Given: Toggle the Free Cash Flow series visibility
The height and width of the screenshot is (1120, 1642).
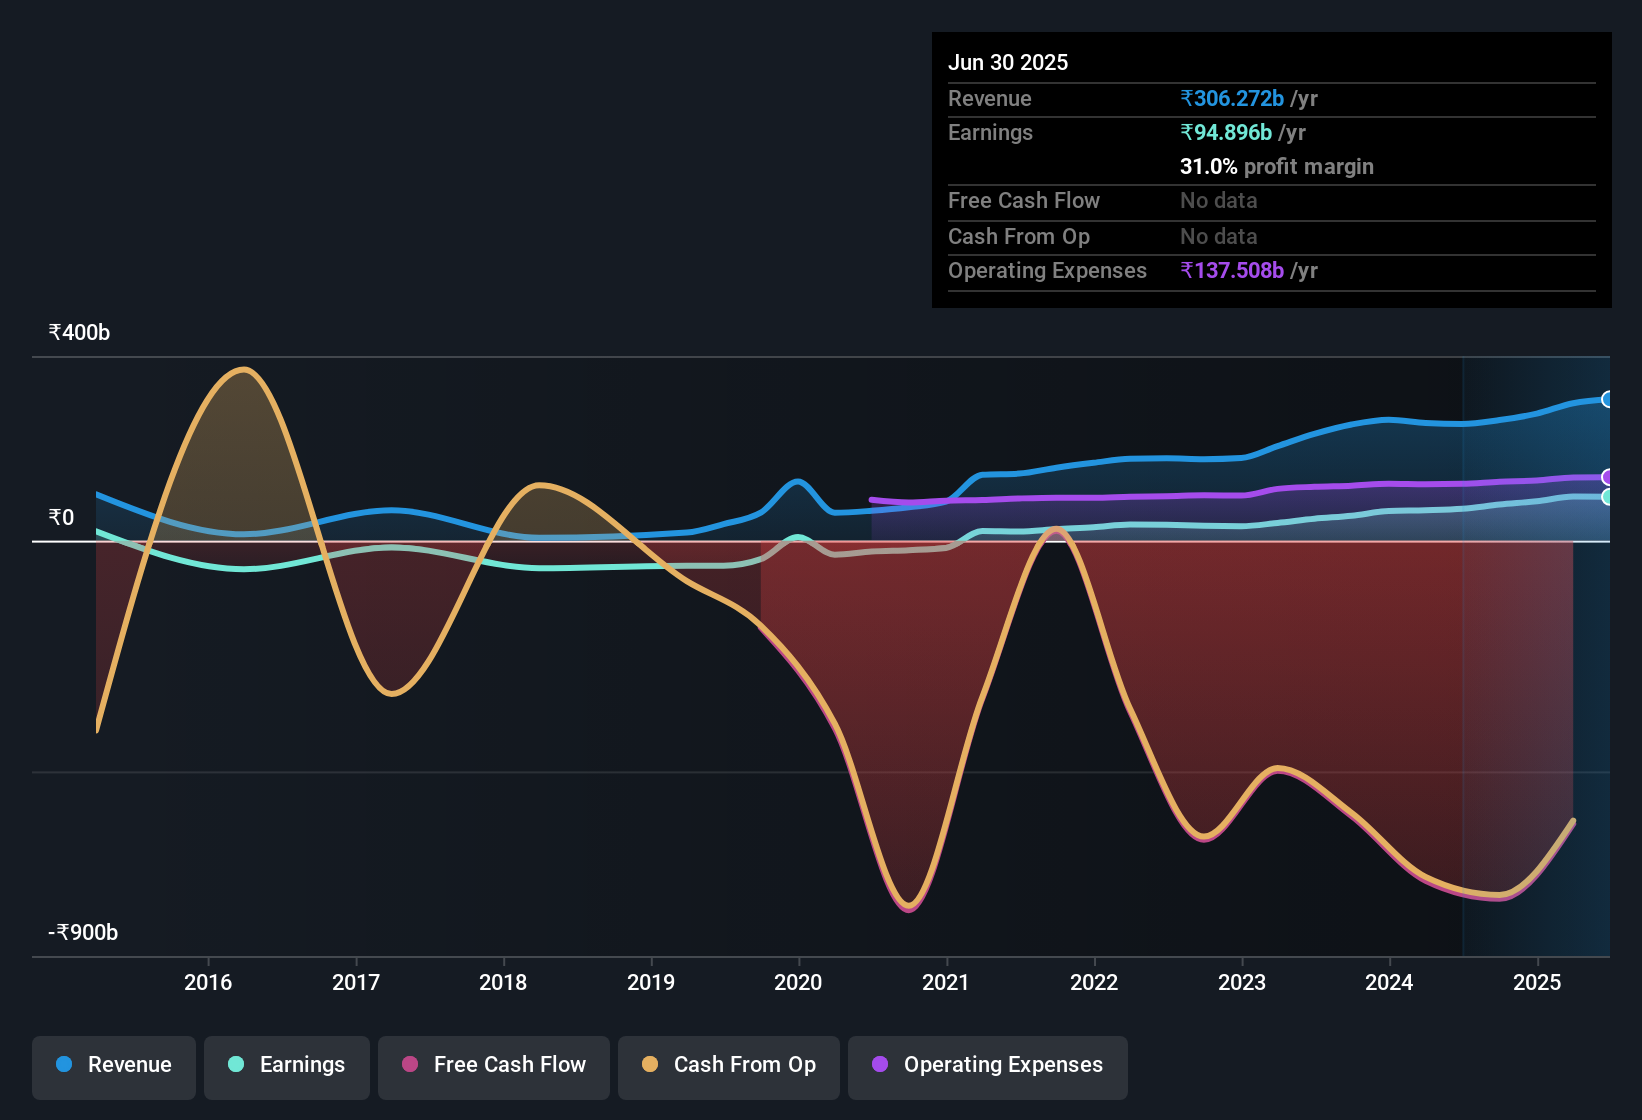Looking at the screenshot, I should [x=493, y=1065].
